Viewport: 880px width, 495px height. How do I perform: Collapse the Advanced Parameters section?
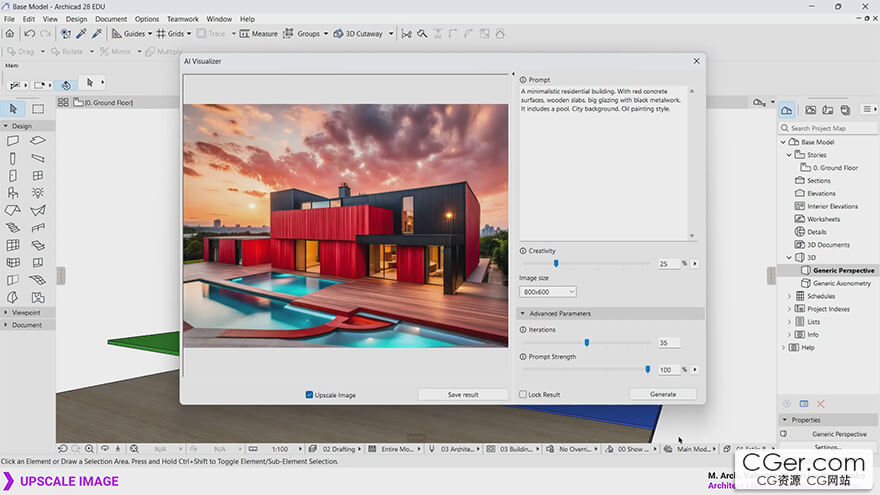[x=523, y=313]
